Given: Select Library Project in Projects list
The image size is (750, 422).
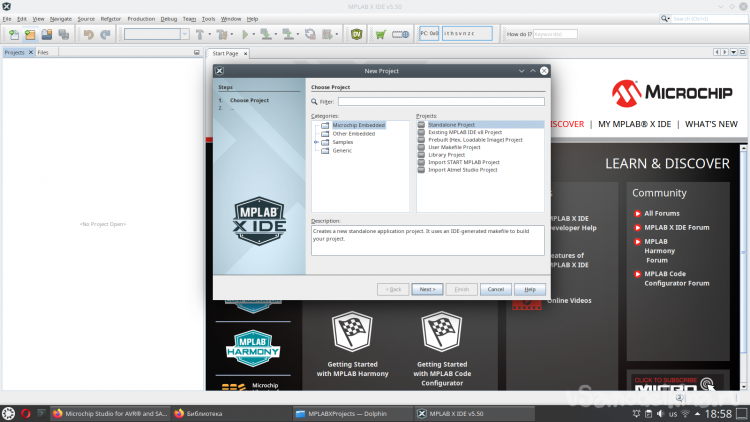Looking at the screenshot, I should 446,155.
